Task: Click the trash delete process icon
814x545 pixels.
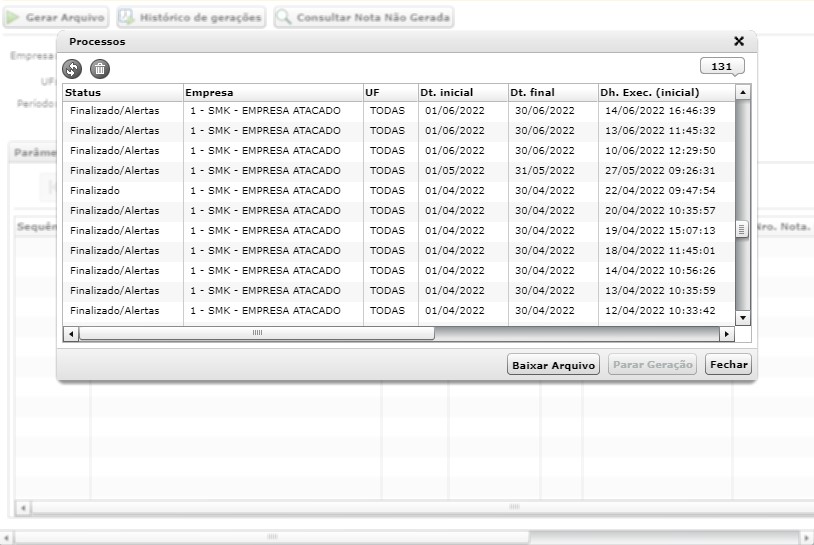Action: tap(100, 69)
